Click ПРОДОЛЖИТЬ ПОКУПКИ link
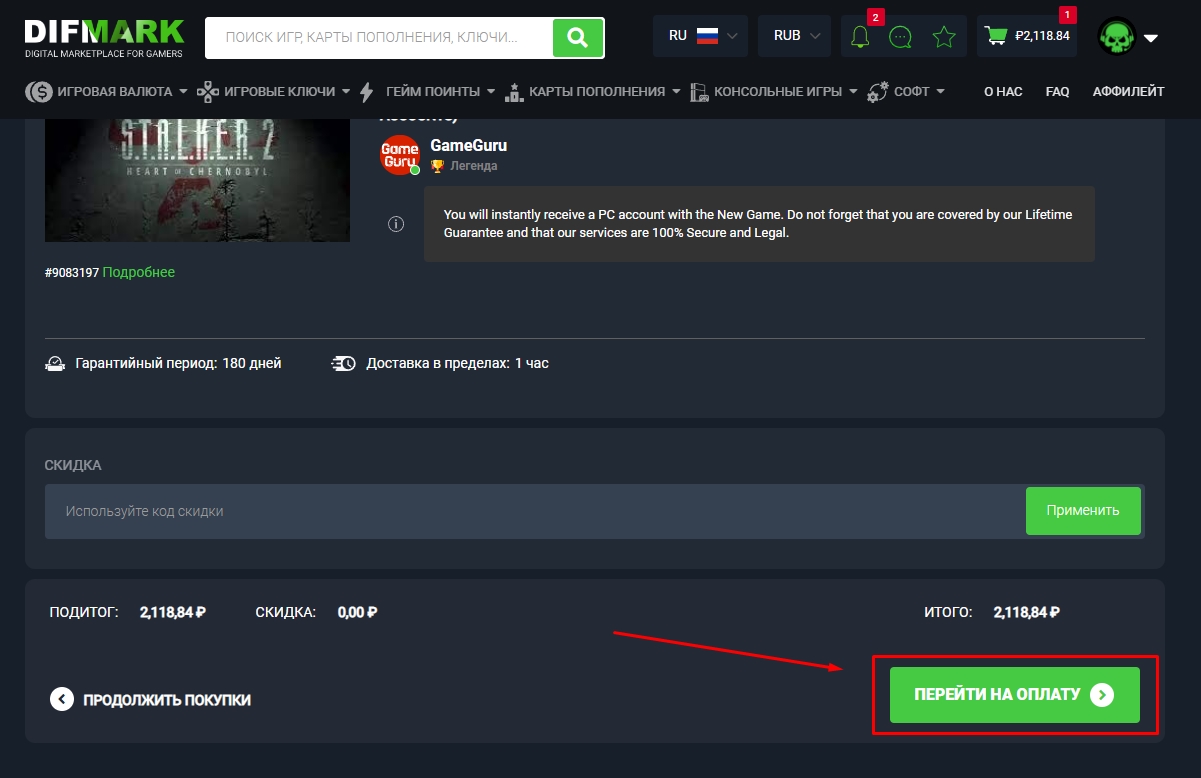1201x778 pixels. 167,700
